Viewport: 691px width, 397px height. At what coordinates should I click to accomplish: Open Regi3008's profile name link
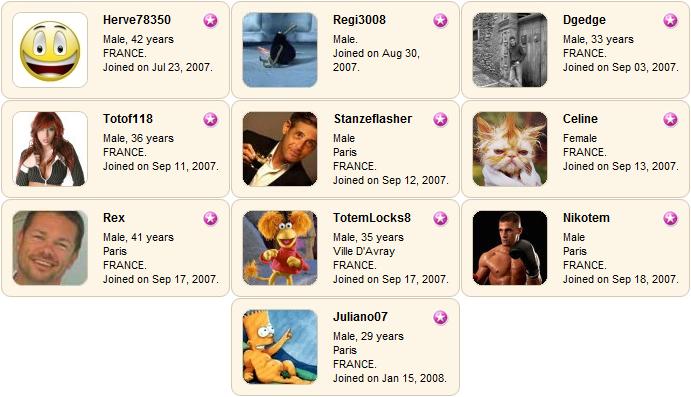pyautogui.click(x=360, y=20)
